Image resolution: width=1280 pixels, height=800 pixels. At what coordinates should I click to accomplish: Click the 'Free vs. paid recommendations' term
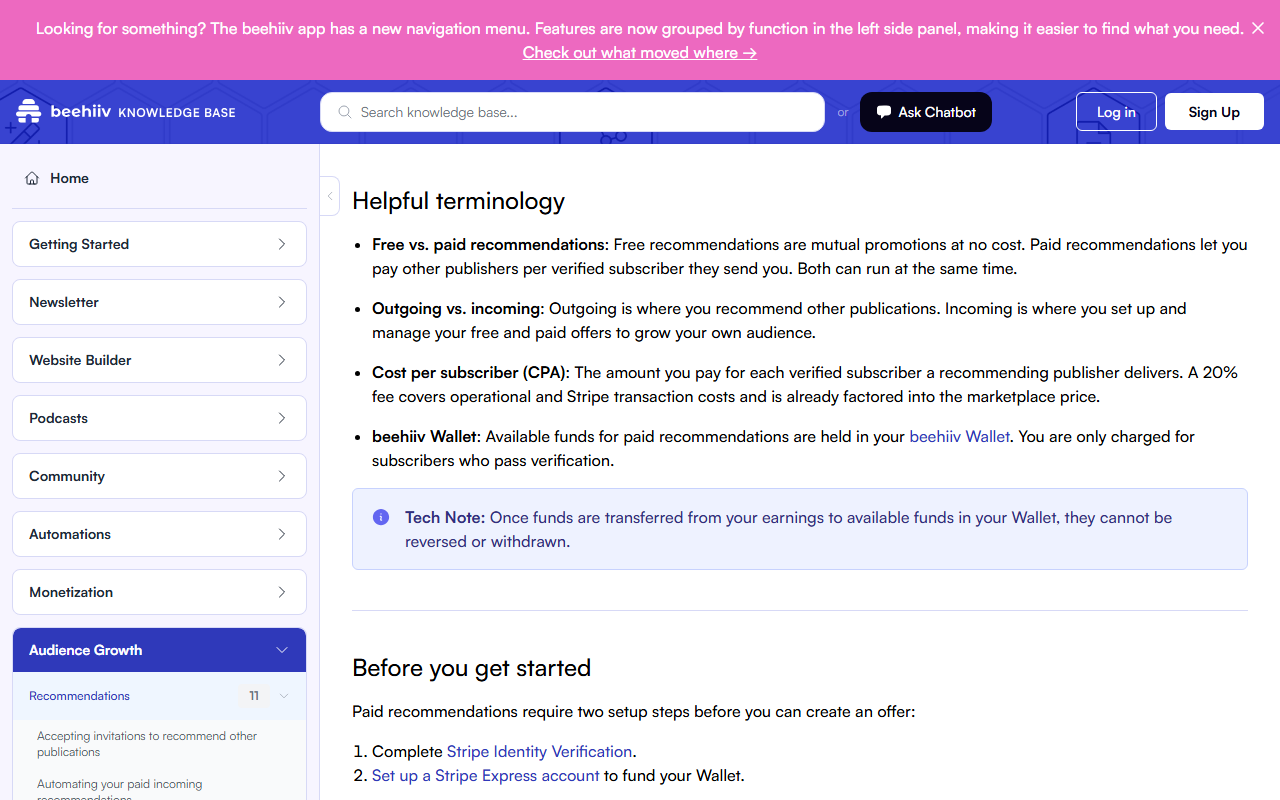pyautogui.click(x=490, y=244)
